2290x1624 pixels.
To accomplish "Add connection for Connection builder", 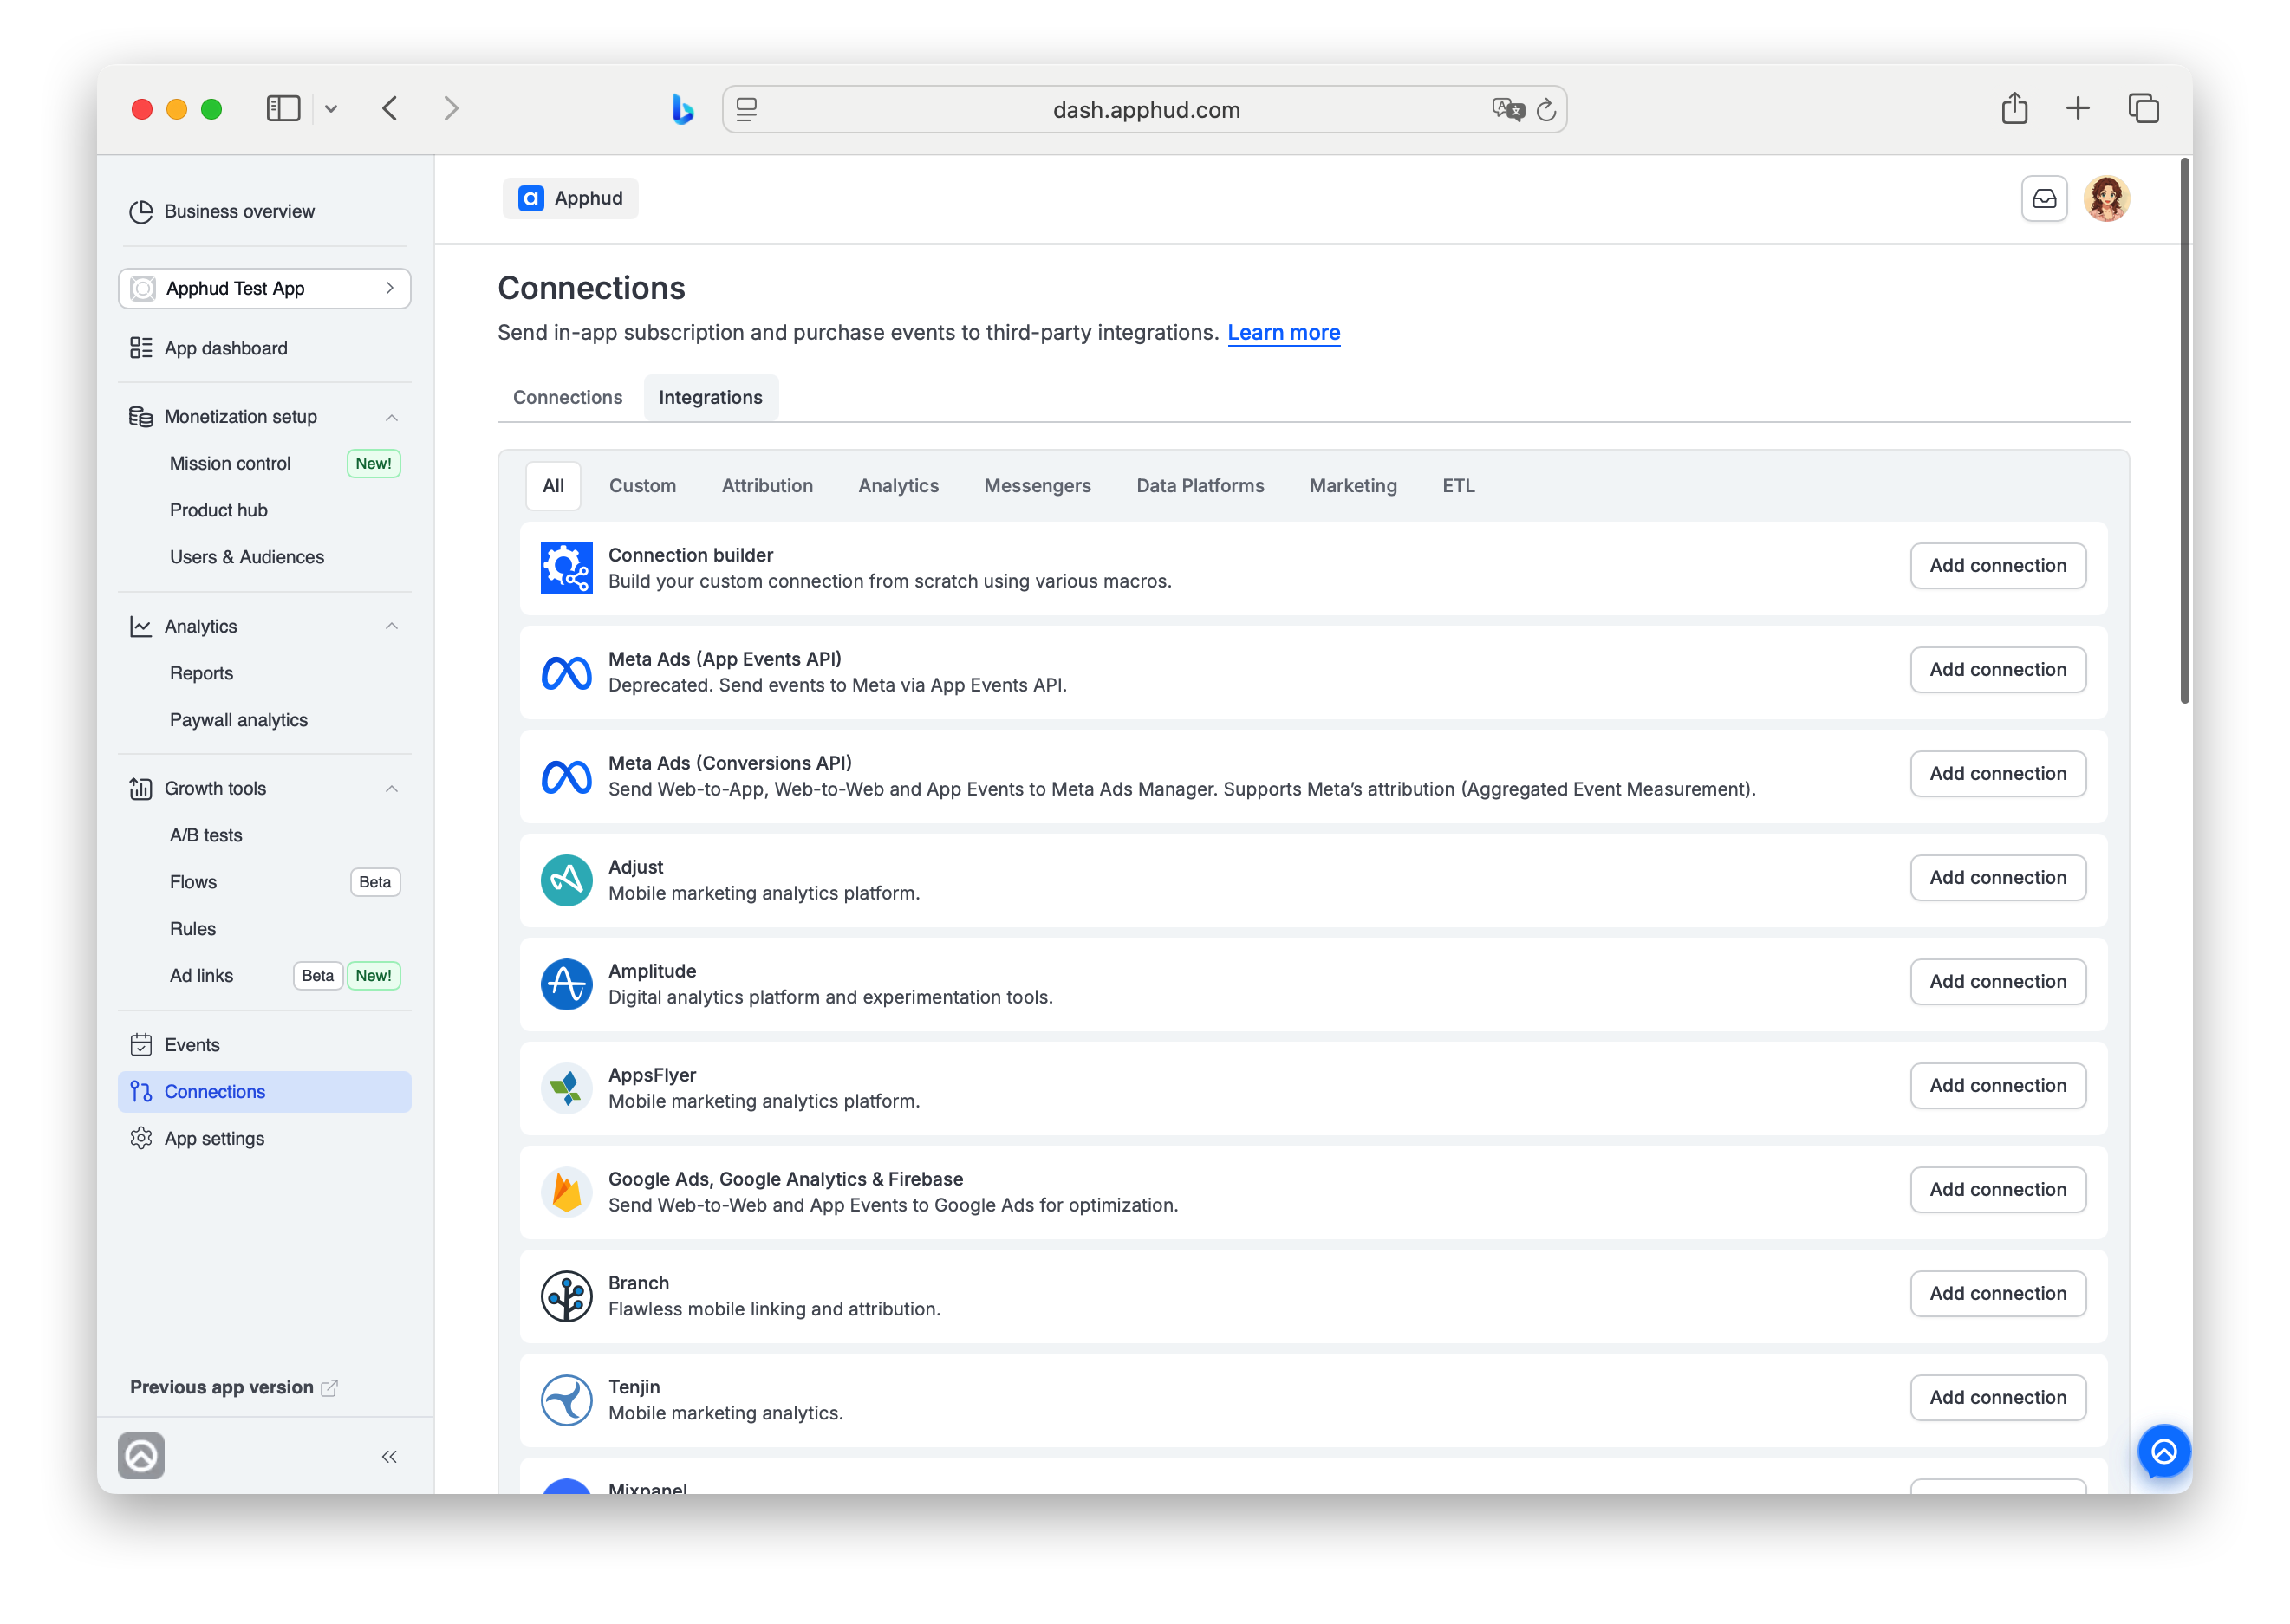I will pos(1997,566).
